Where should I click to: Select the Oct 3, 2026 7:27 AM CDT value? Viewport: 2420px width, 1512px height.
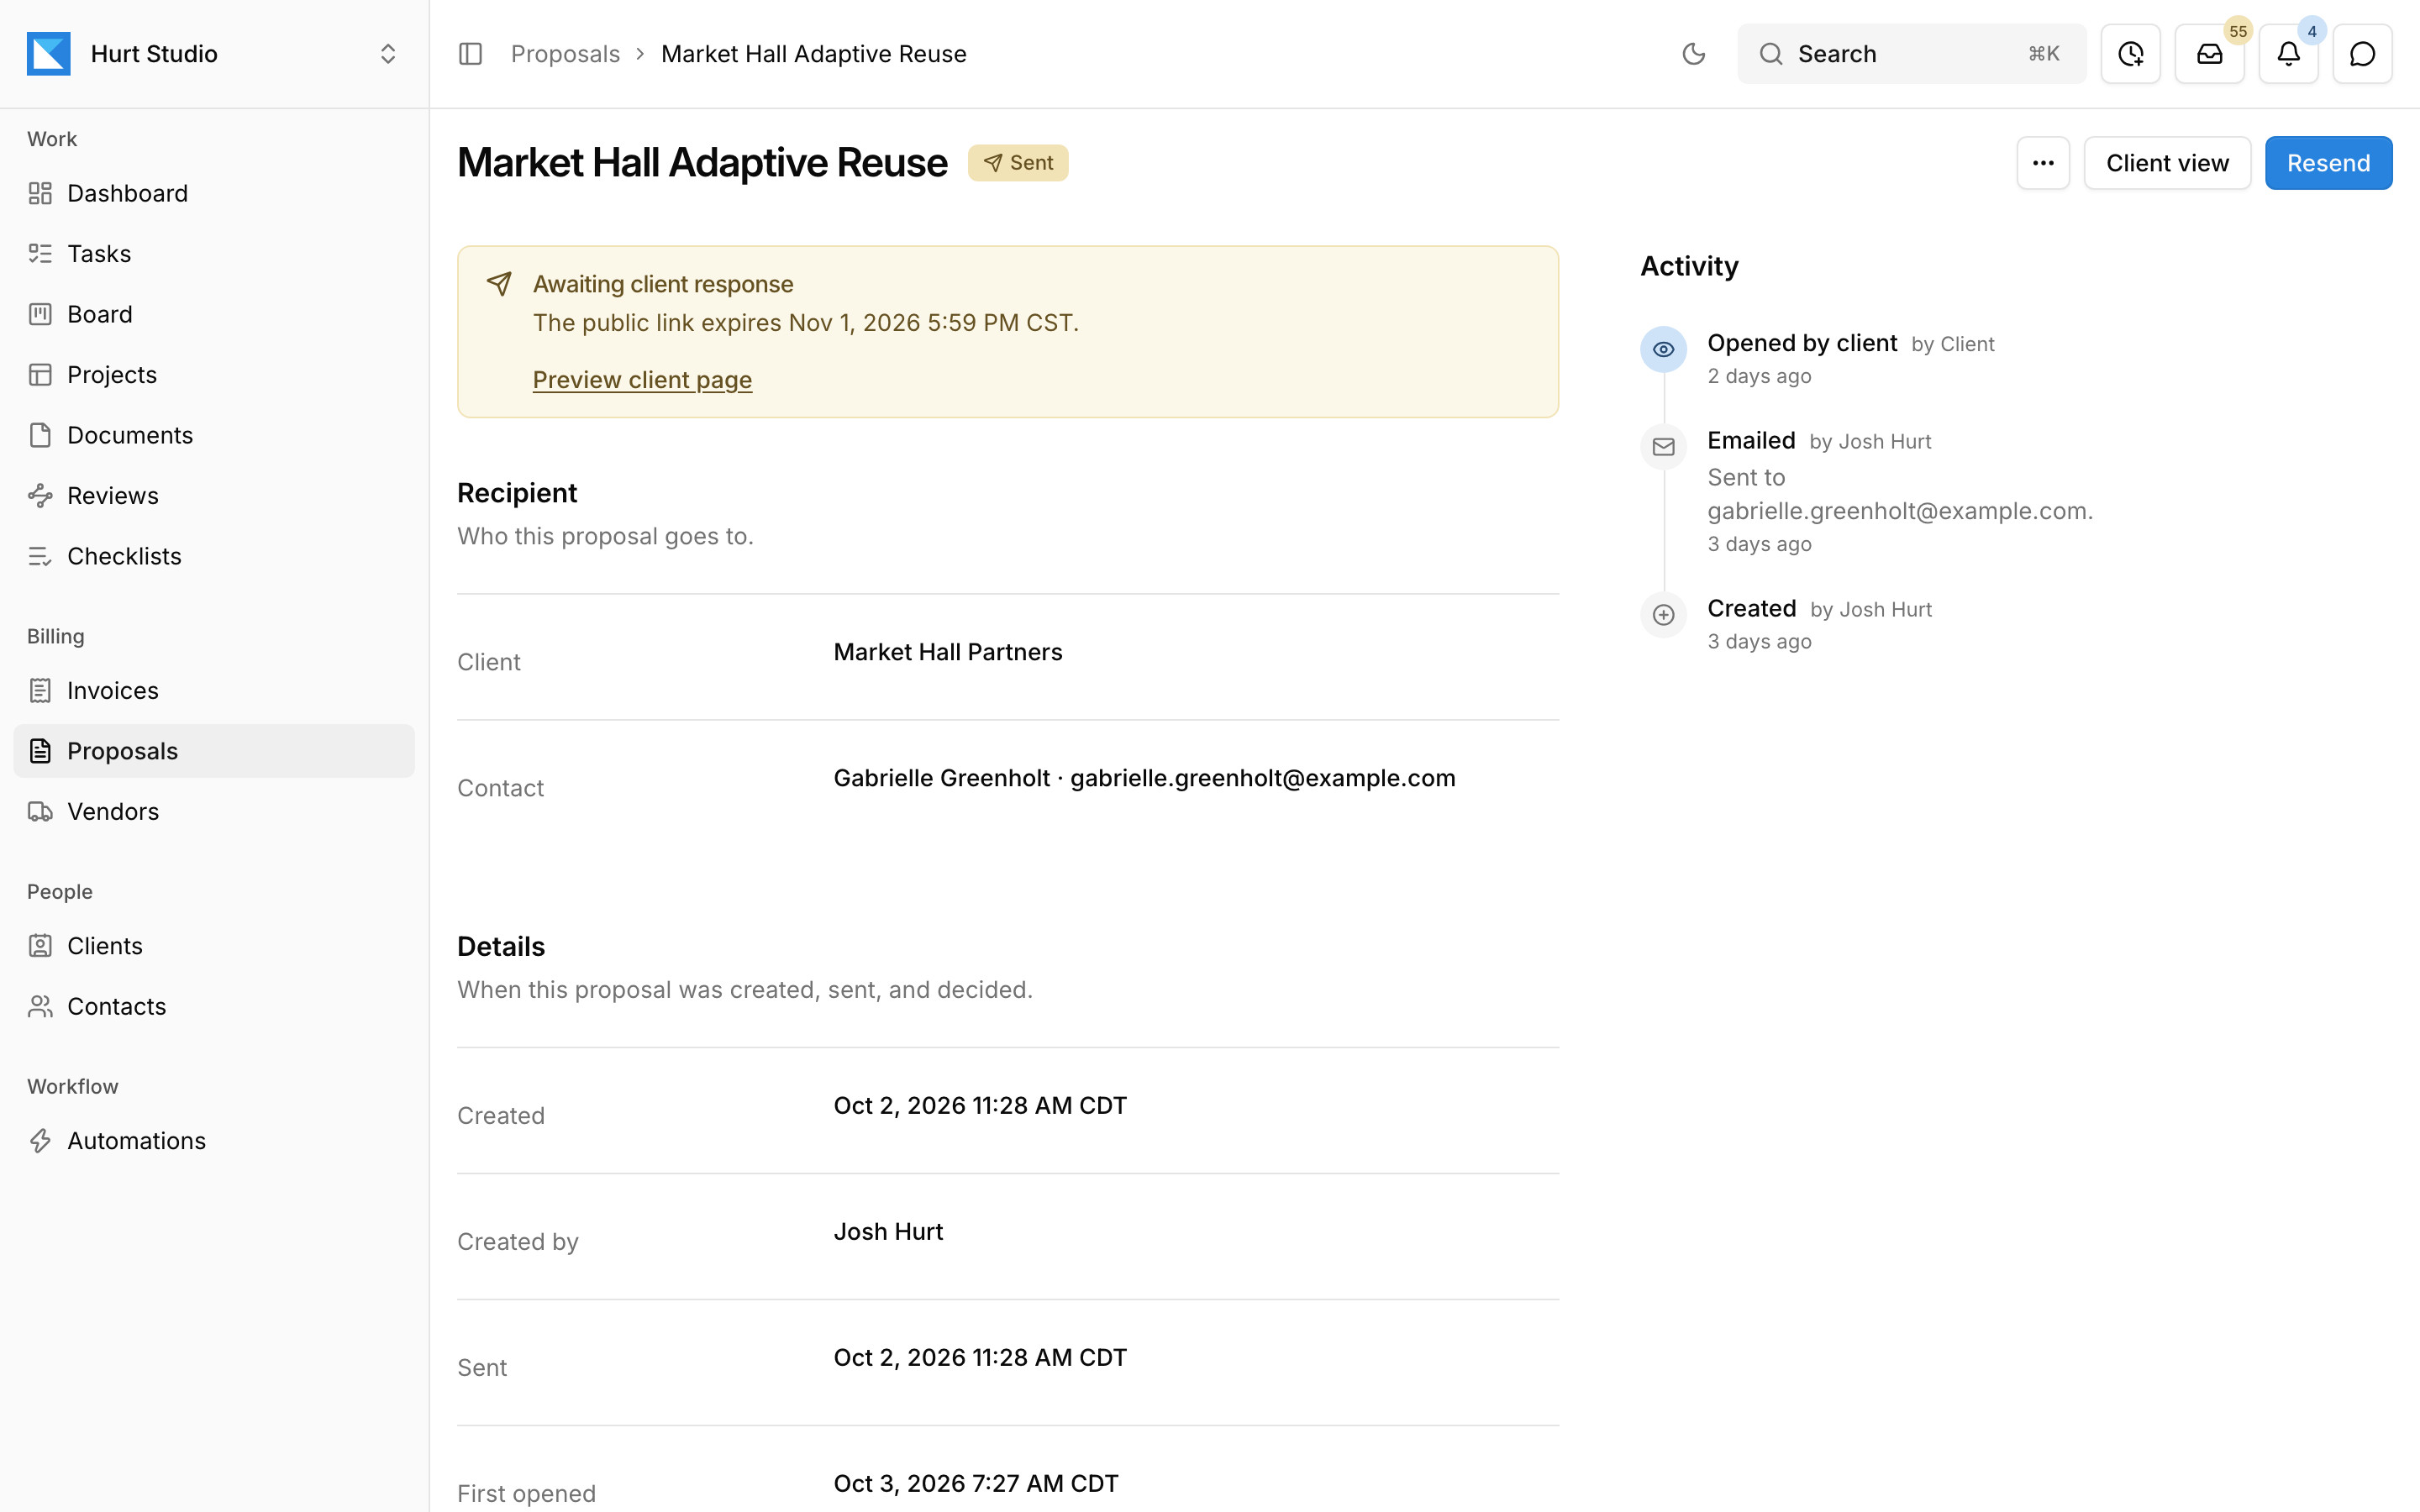pos(976,1484)
